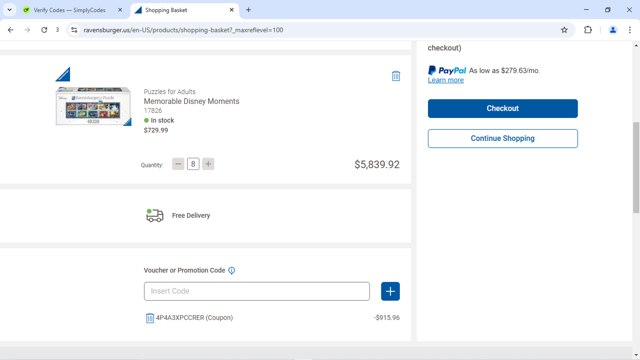Open voucher code info tooltip icon

click(231, 271)
